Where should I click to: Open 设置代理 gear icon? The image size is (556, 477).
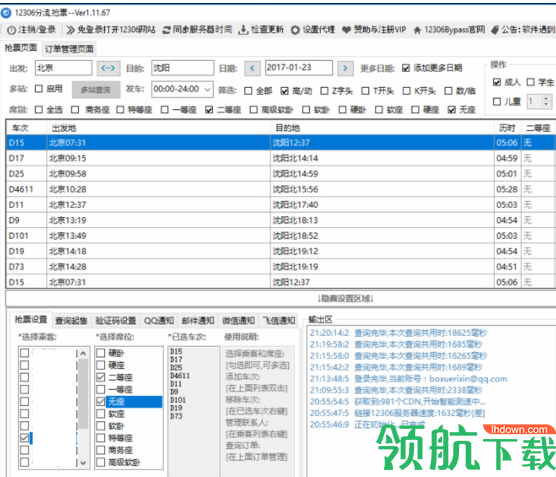pos(295,30)
